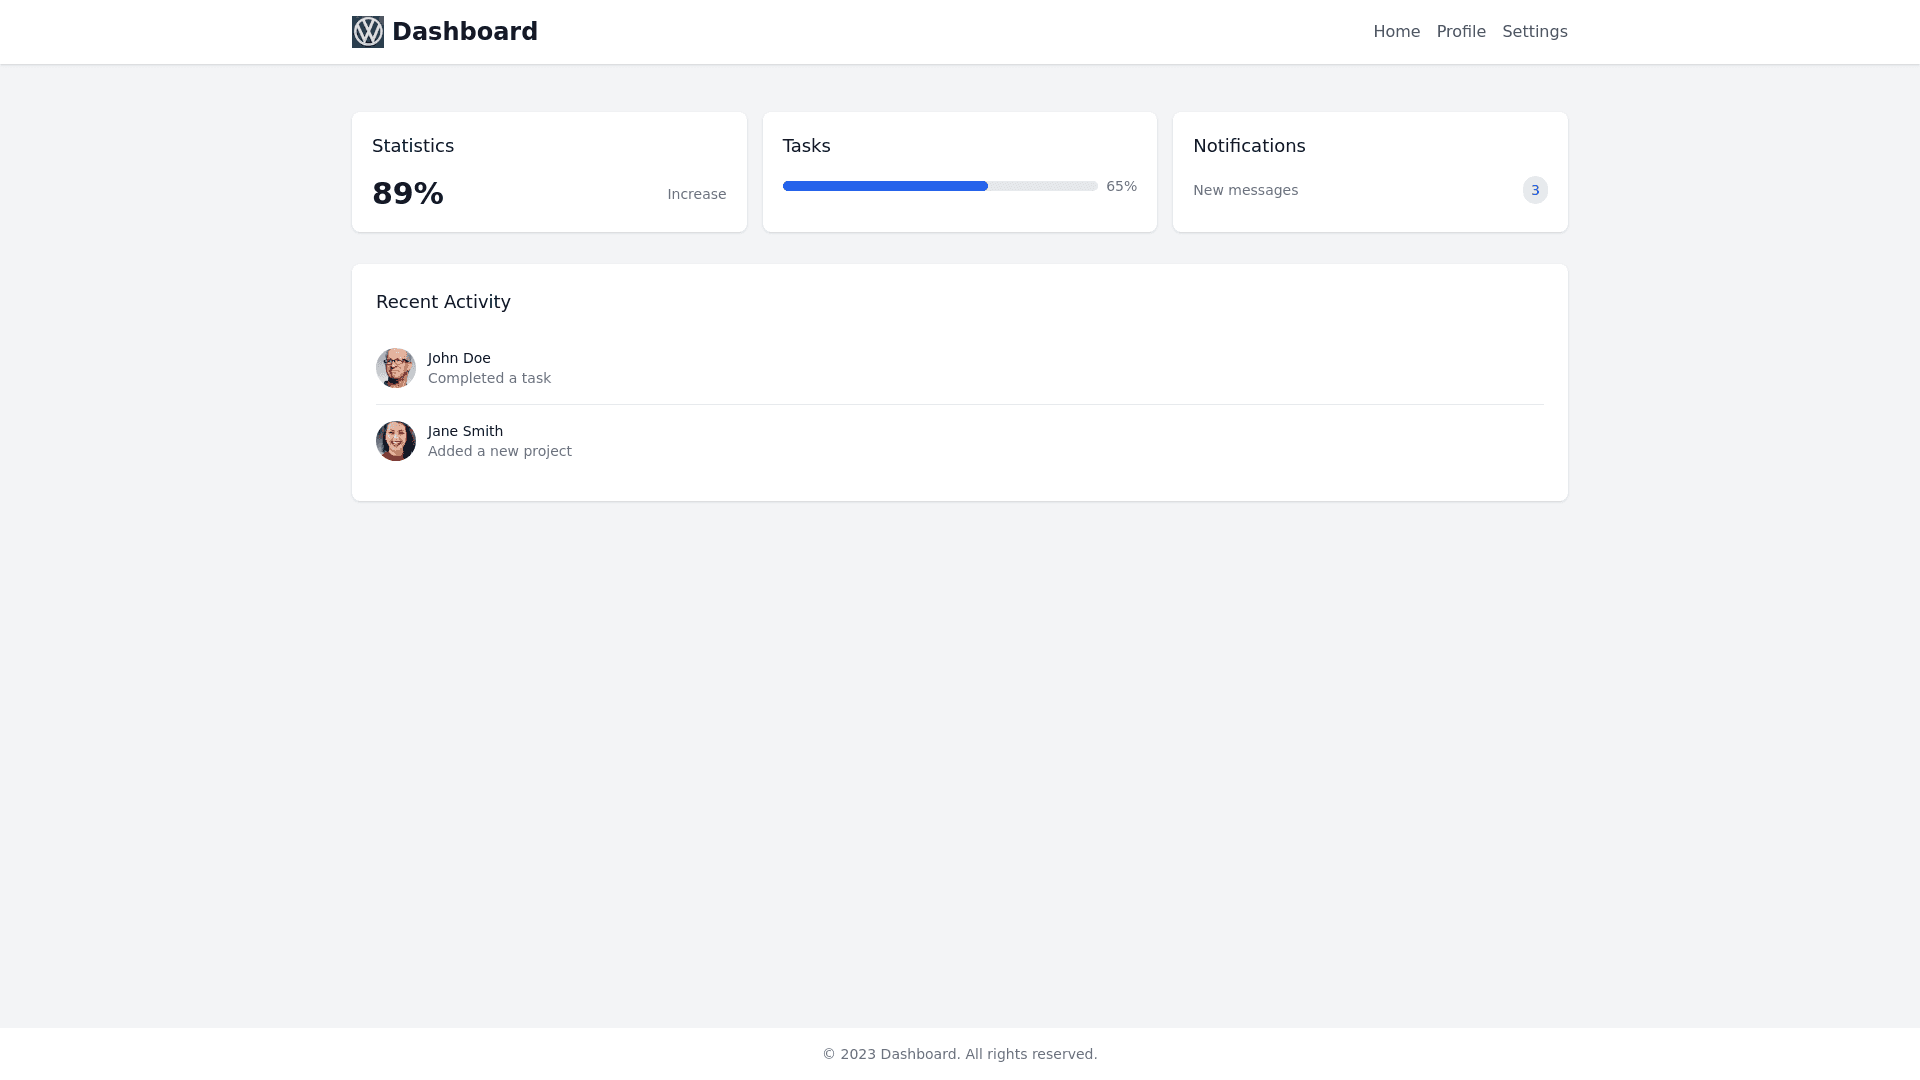
Task: Click the 'Completed a task' activity entry
Action: tap(489, 378)
